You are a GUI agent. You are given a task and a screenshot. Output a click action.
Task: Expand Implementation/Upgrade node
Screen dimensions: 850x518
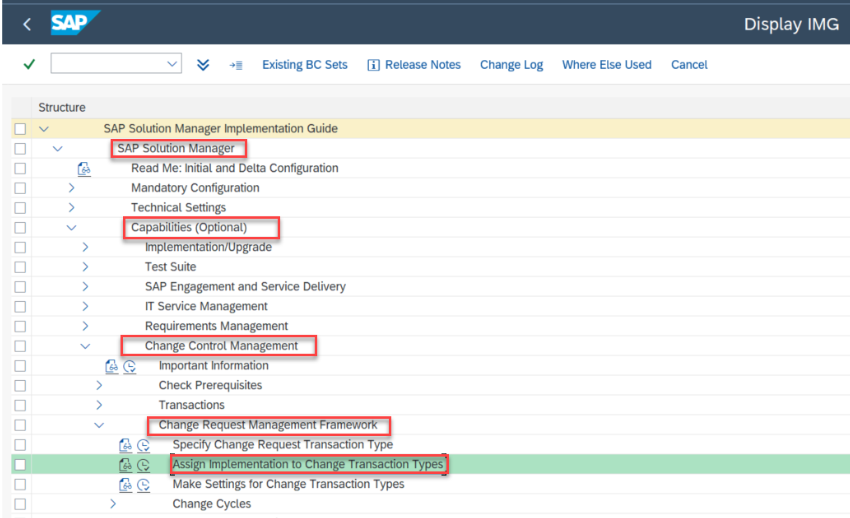(x=85, y=247)
